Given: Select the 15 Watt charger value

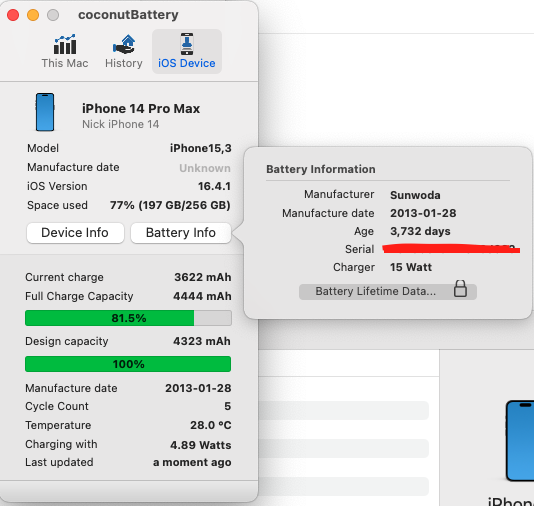Looking at the screenshot, I should (411, 267).
